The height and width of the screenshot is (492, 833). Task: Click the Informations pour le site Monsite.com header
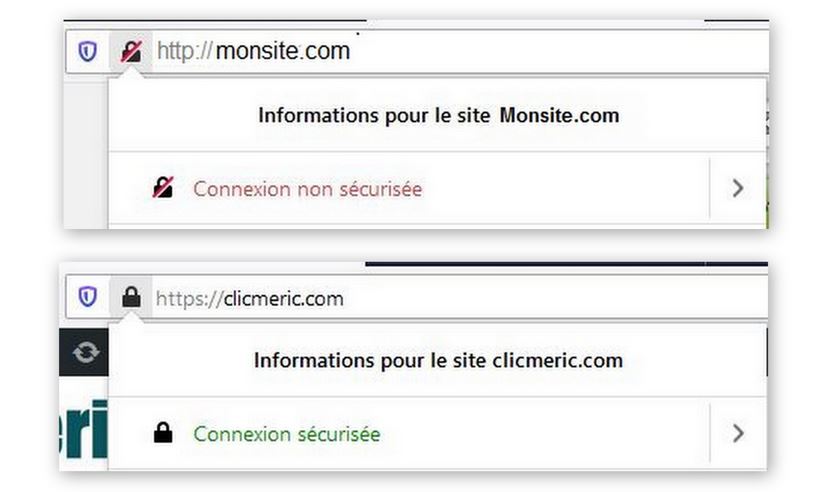pyautogui.click(x=438, y=115)
